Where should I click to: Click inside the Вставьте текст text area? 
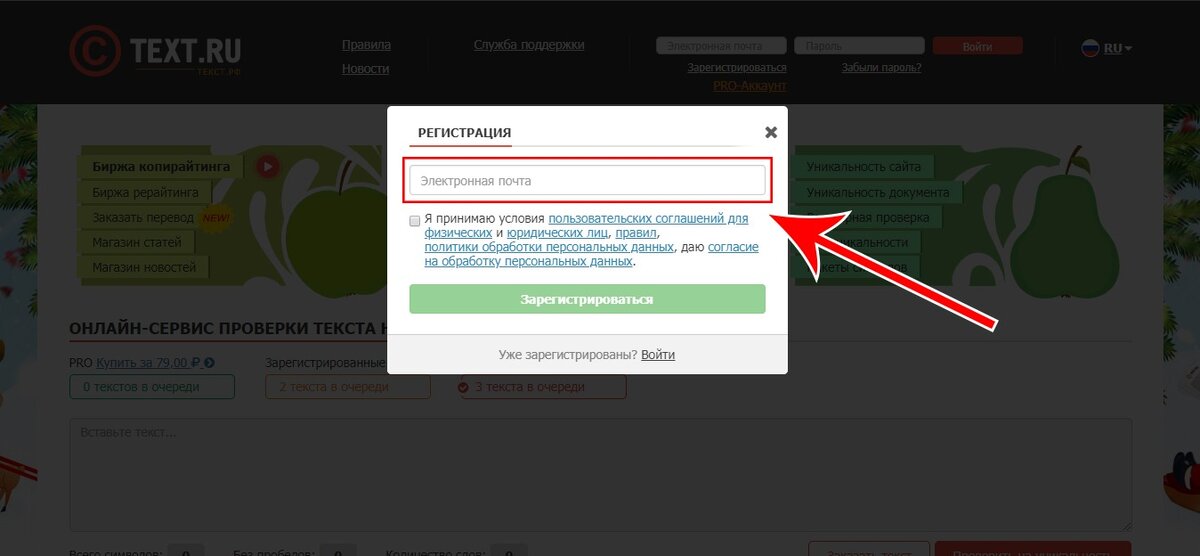point(600,475)
